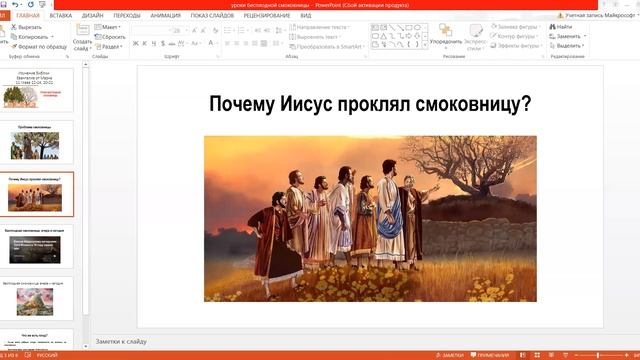
Task: Toggle Заметки notes in status bar
Action: 449,355
